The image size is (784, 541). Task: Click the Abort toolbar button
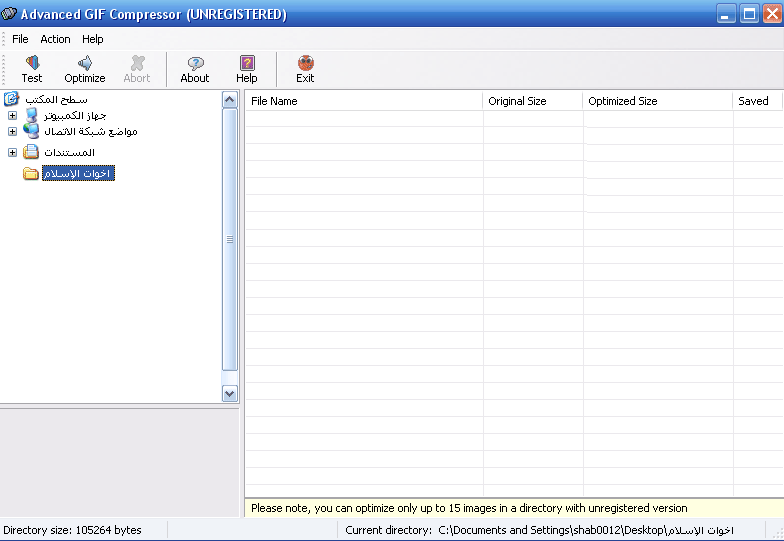[136, 70]
